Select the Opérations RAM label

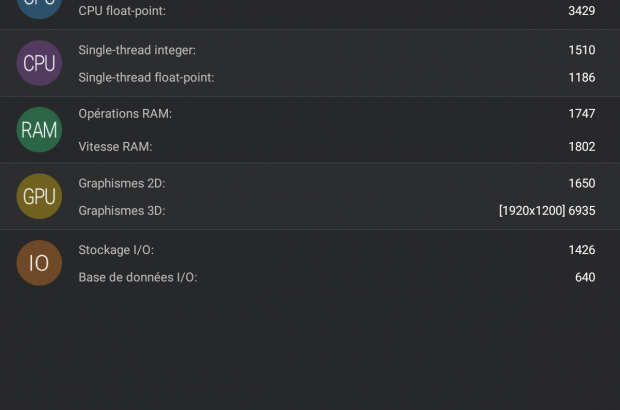coord(125,114)
